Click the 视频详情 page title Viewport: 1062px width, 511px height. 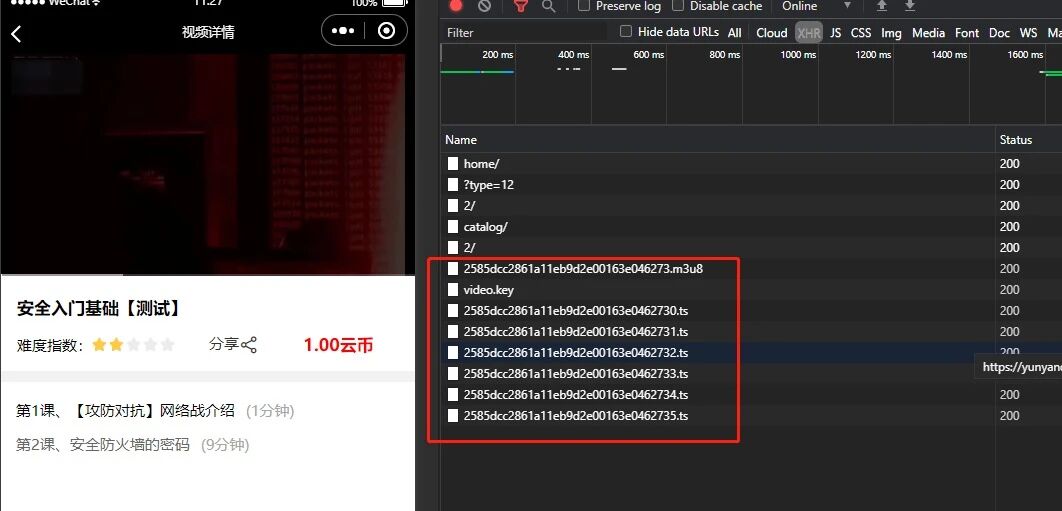click(208, 32)
